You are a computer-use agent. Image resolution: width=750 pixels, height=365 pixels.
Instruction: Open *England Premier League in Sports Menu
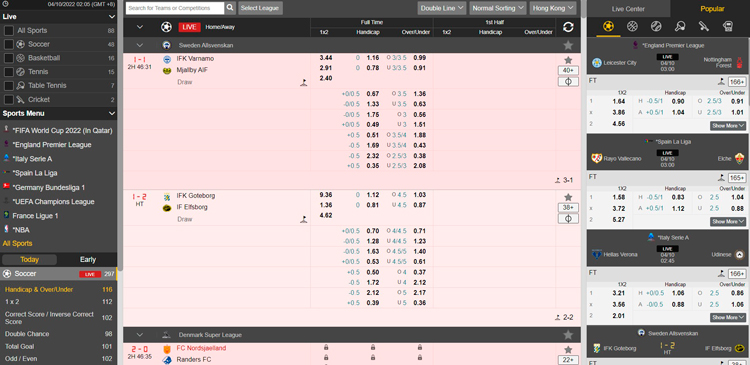(x=52, y=144)
